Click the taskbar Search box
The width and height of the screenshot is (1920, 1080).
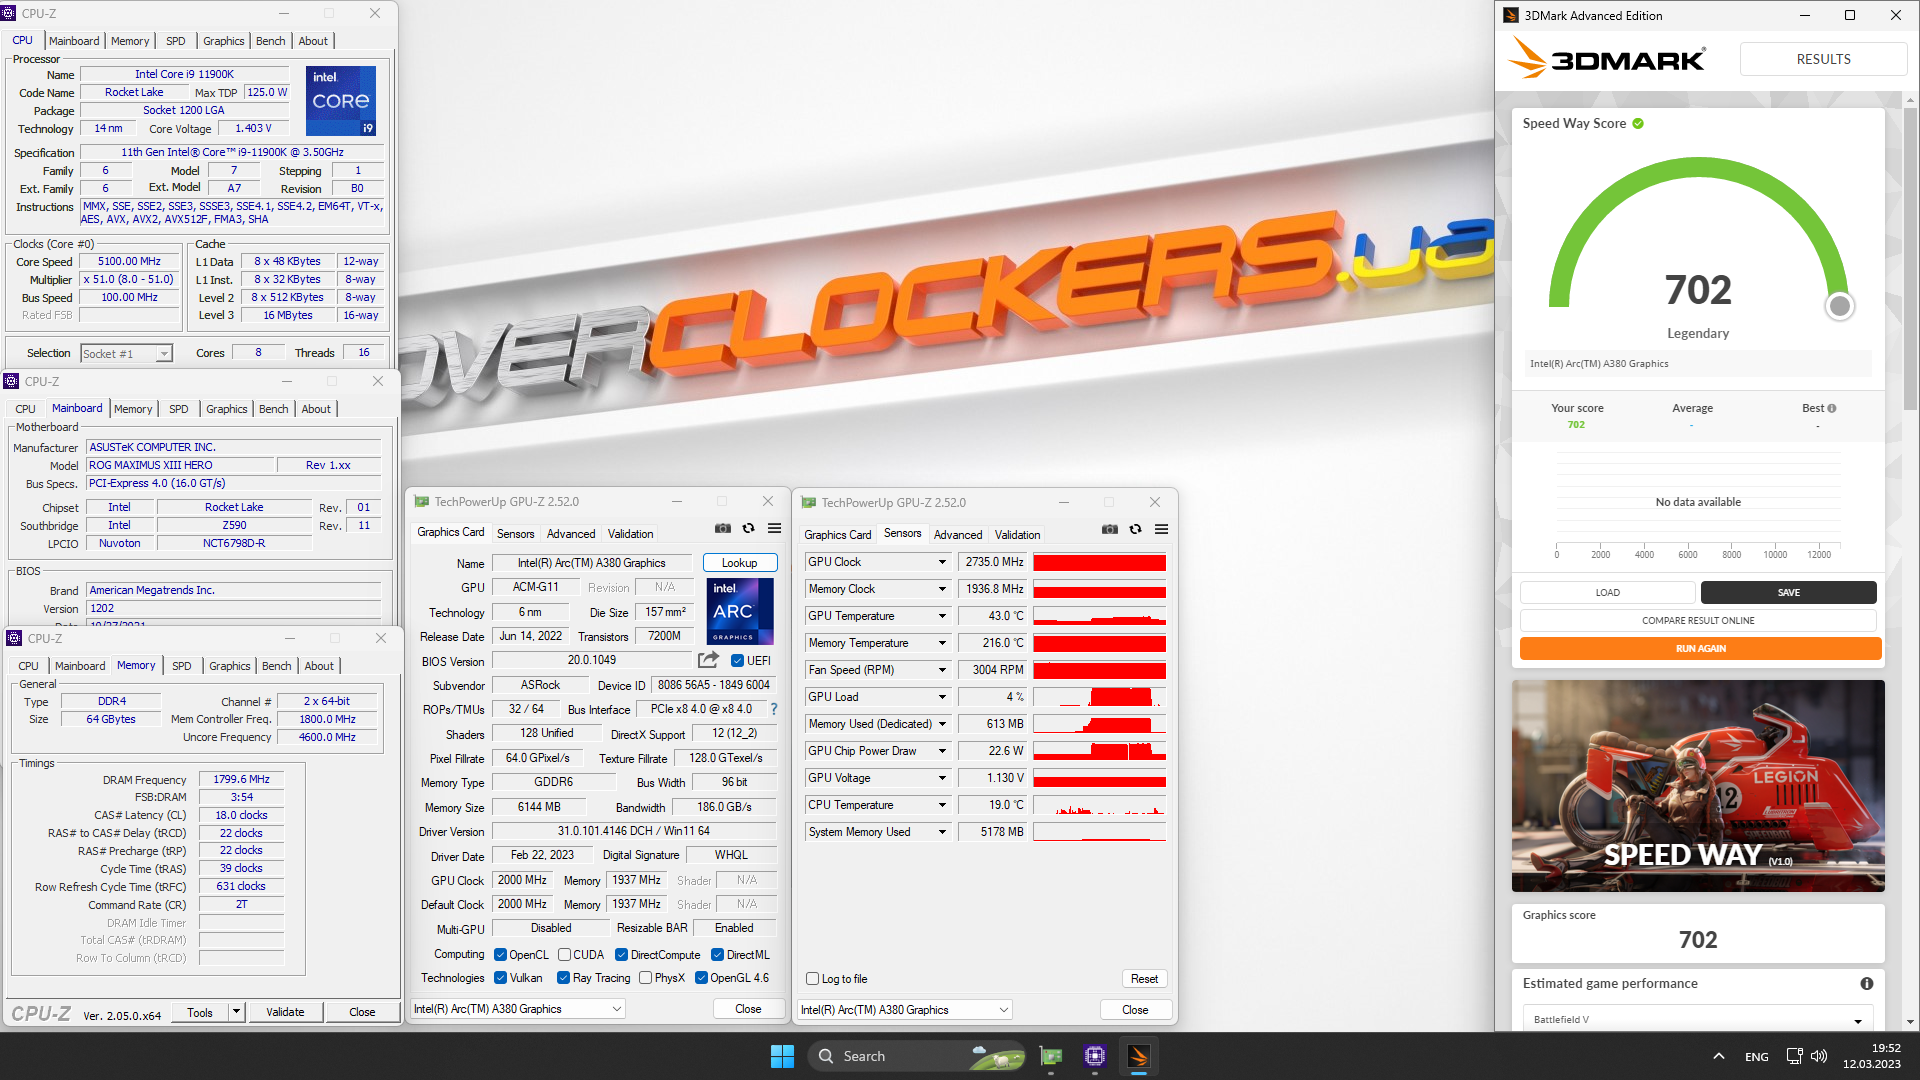[917, 1056]
